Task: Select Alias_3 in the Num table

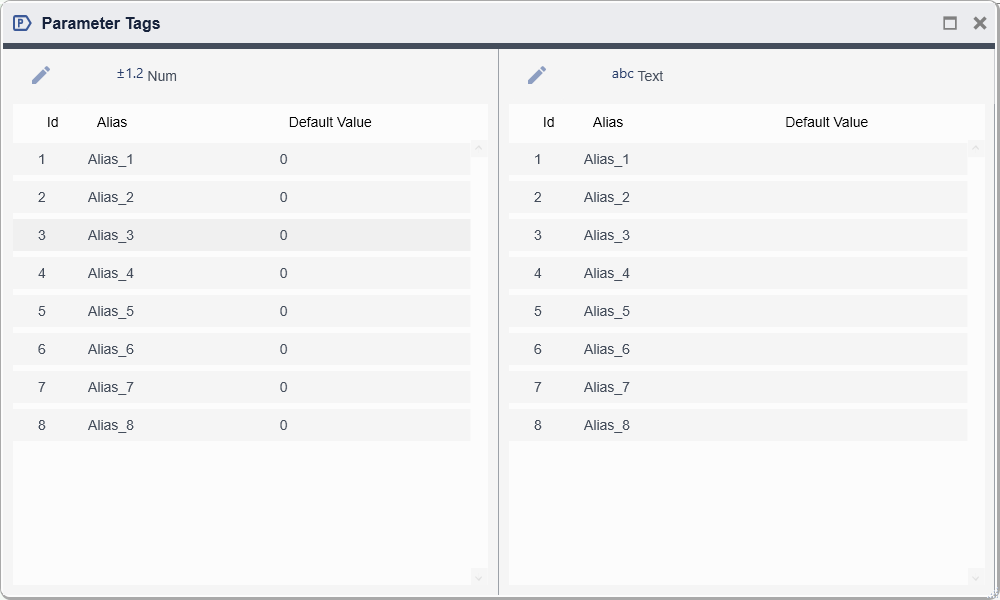Action: [110, 235]
